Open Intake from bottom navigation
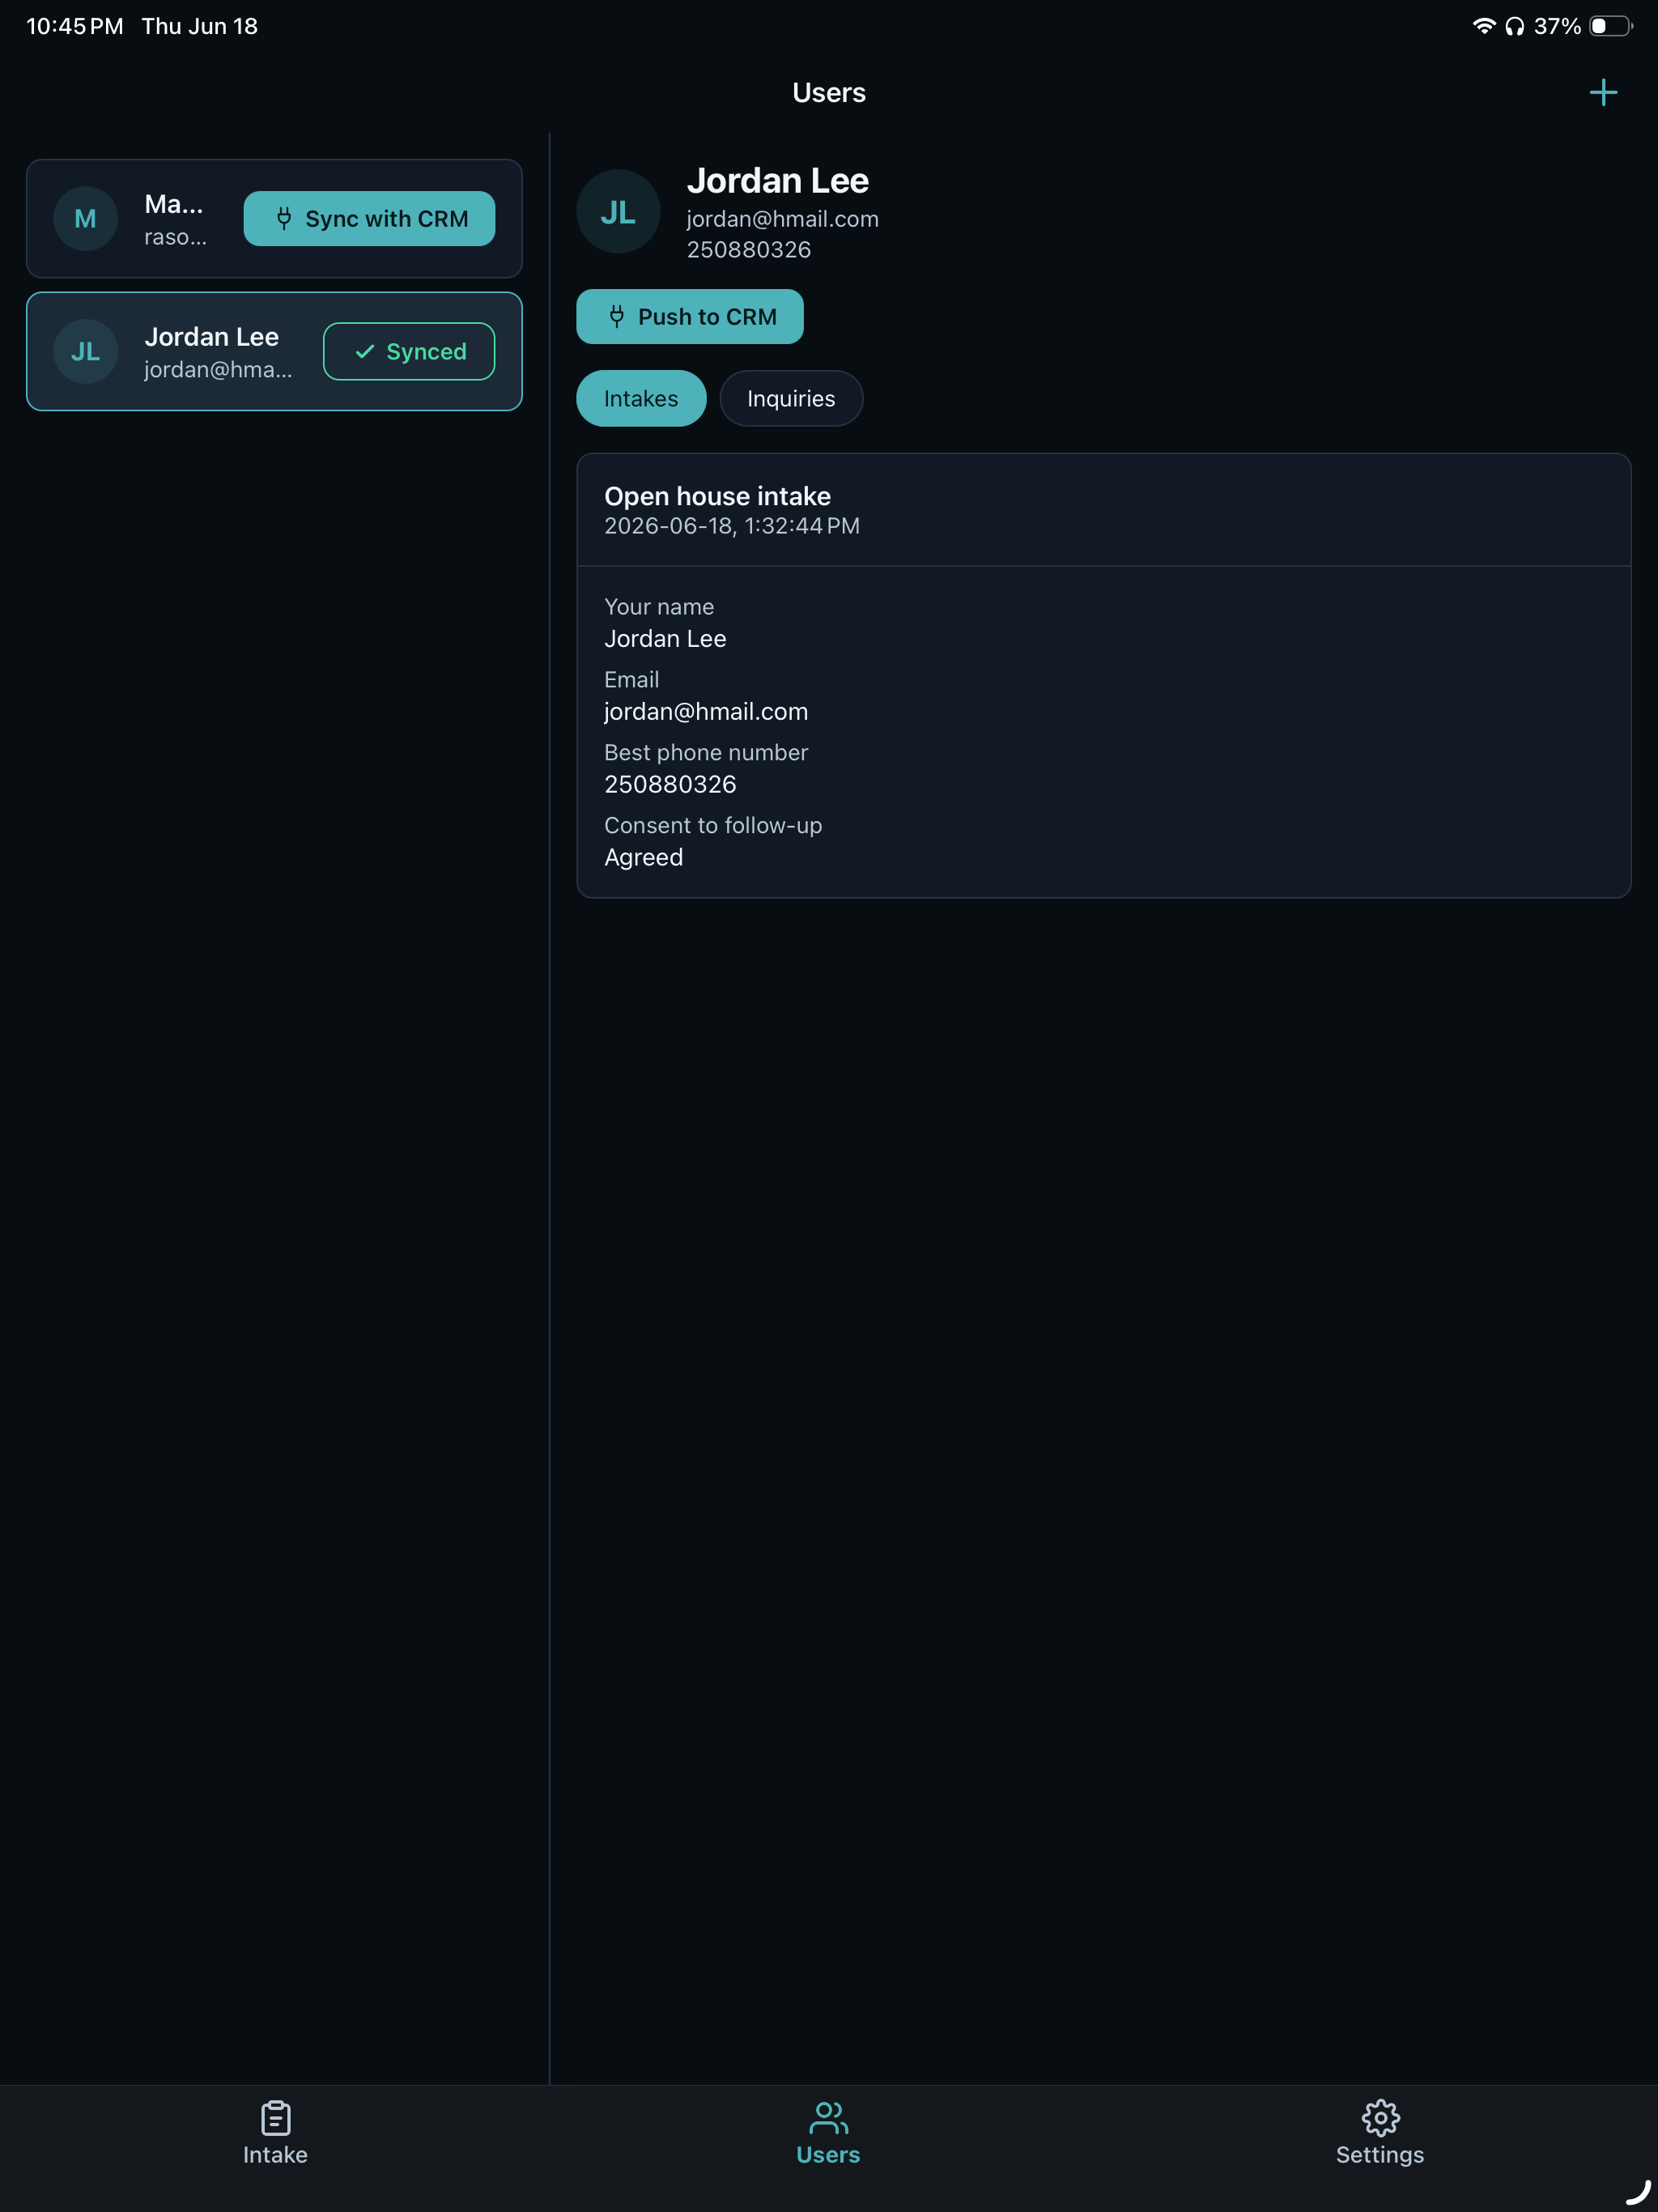This screenshot has width=1658, height=2212. click(275, 2133)
